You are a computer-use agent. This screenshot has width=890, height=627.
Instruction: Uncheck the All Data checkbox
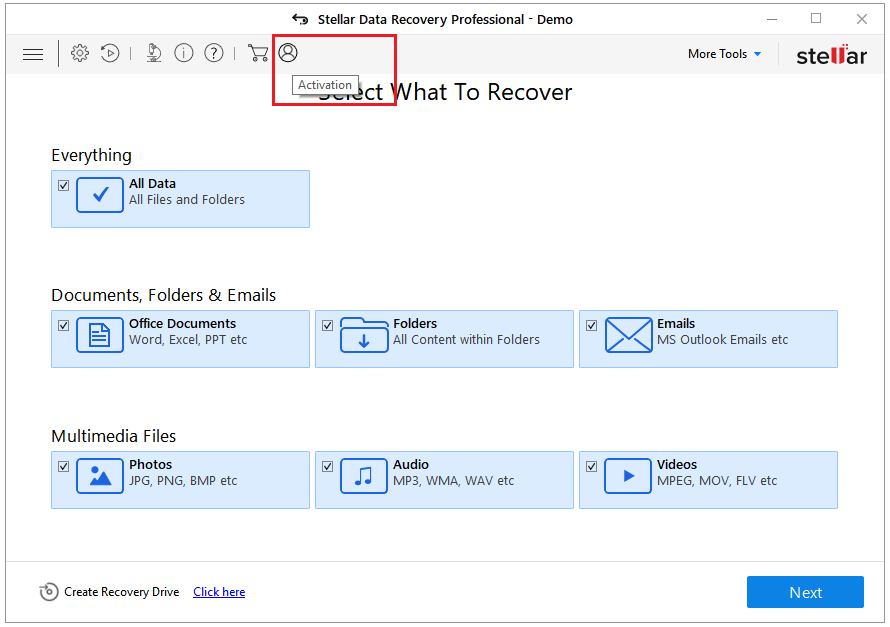click(x=64, y=186)
